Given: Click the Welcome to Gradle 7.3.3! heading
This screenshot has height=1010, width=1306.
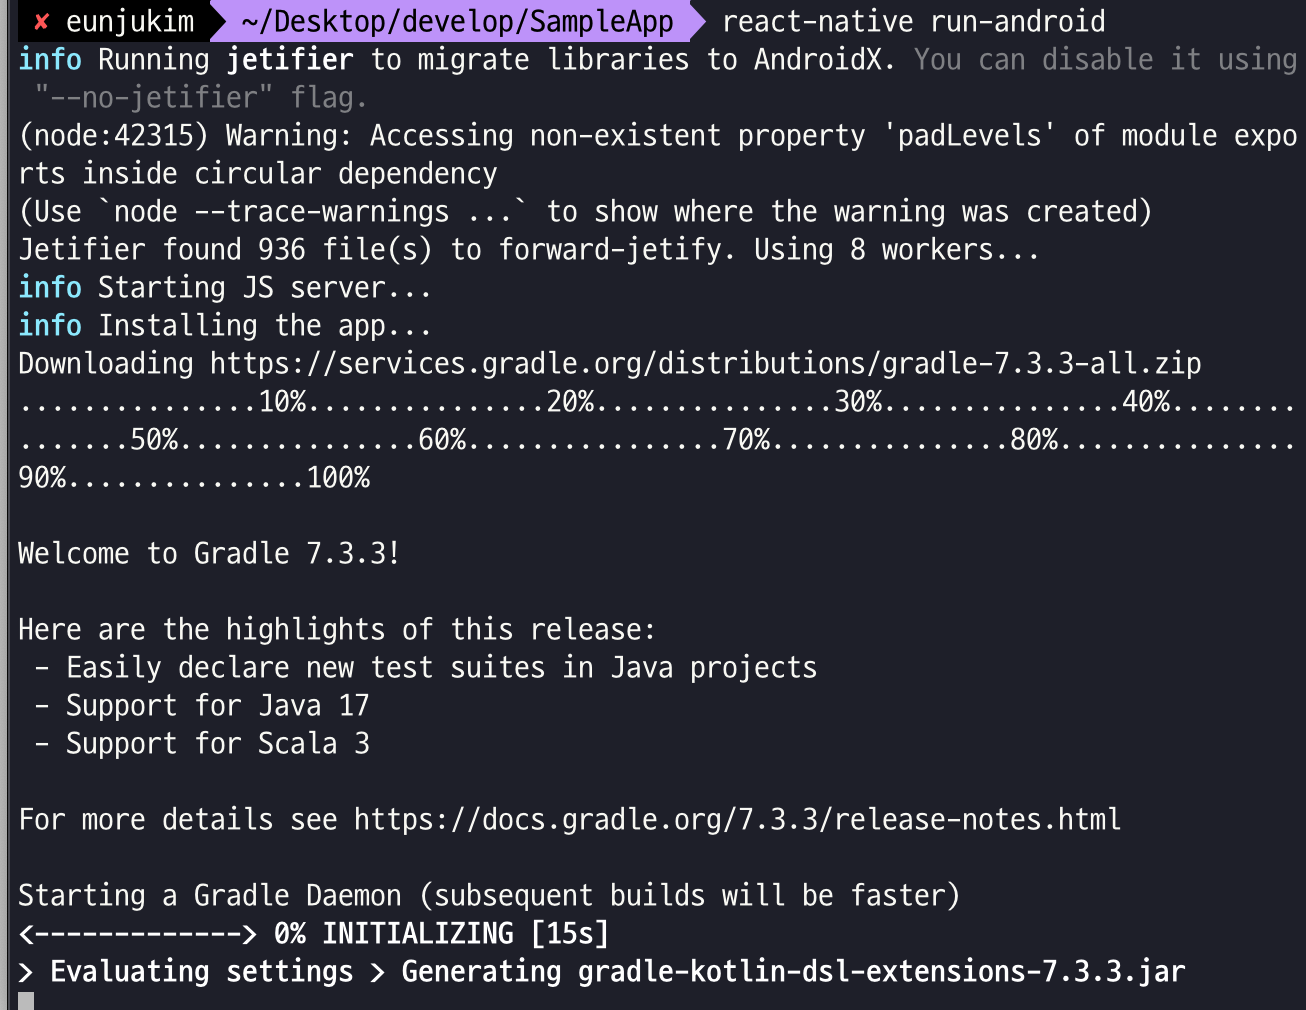Looking at the screenshot, I should pyautogui.click(x=209, y=554).
